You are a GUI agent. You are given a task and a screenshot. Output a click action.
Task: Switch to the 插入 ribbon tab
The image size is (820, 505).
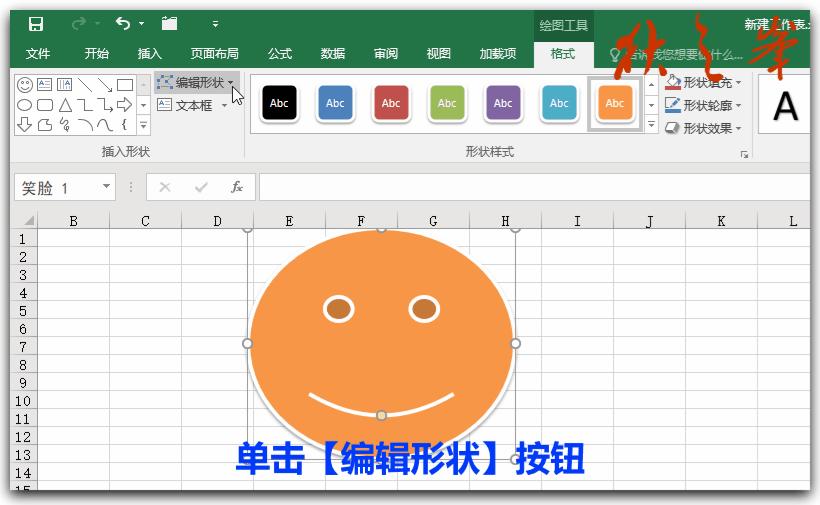tap(150, 53)
